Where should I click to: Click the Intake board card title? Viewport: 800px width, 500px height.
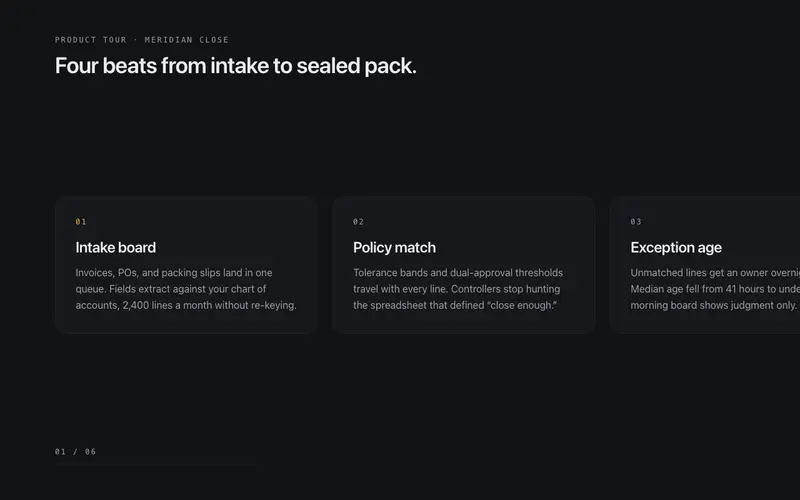pos(116,247)
